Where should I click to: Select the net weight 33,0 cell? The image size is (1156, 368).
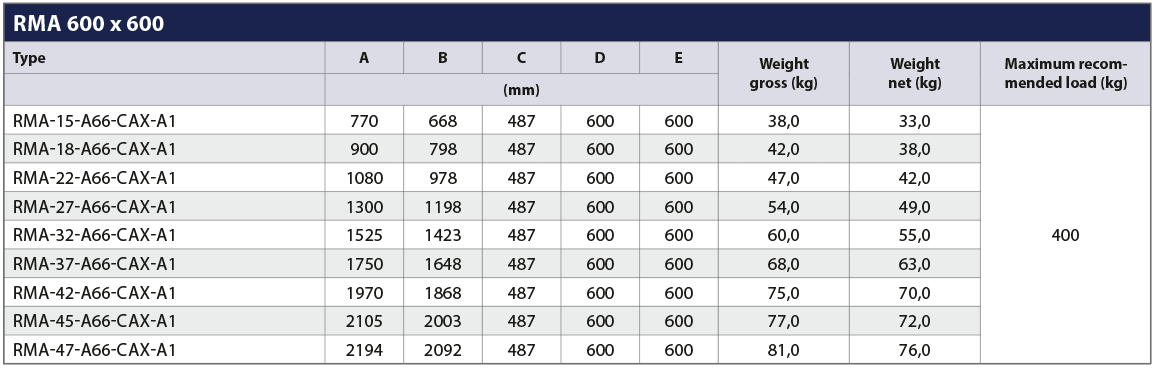(915, 121)
